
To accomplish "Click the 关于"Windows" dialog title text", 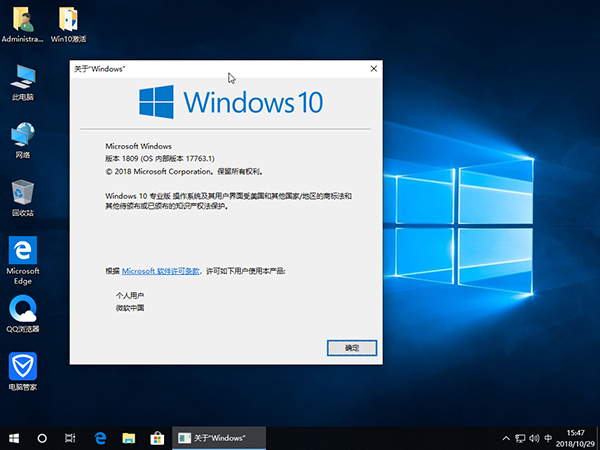I will pos(99,69).
